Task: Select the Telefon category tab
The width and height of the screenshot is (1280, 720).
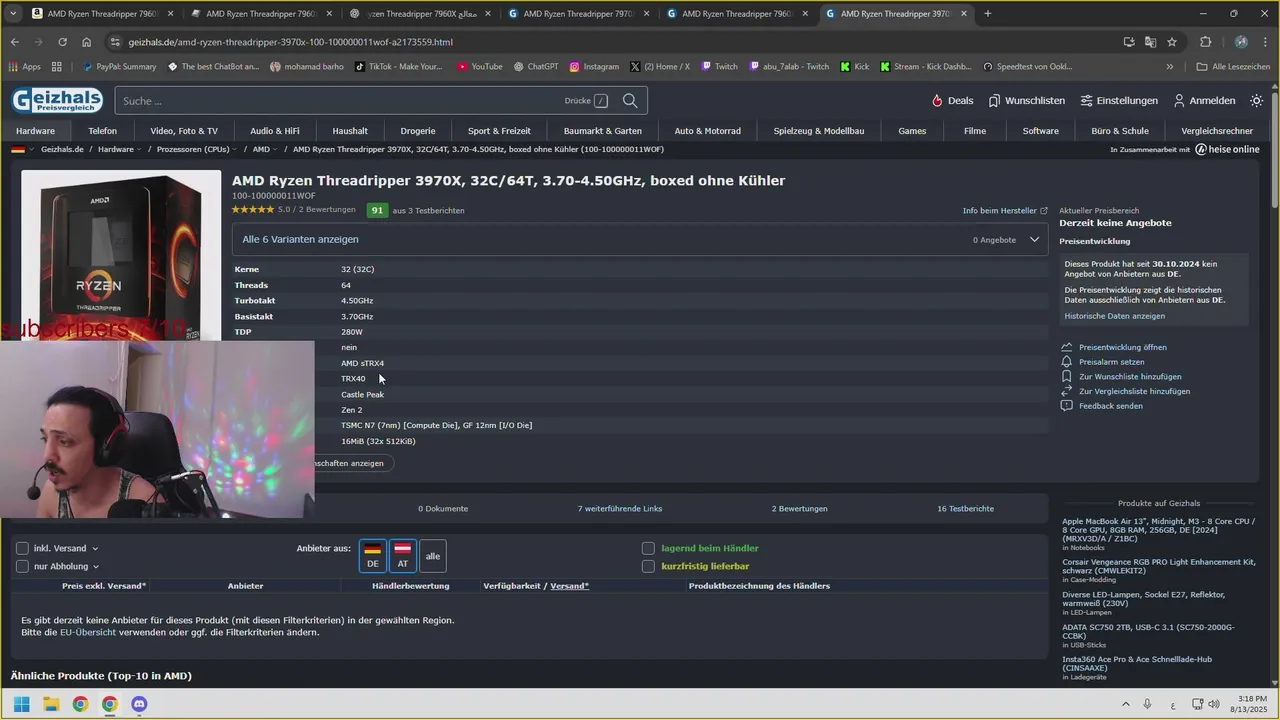Action: tap(102, 131)
